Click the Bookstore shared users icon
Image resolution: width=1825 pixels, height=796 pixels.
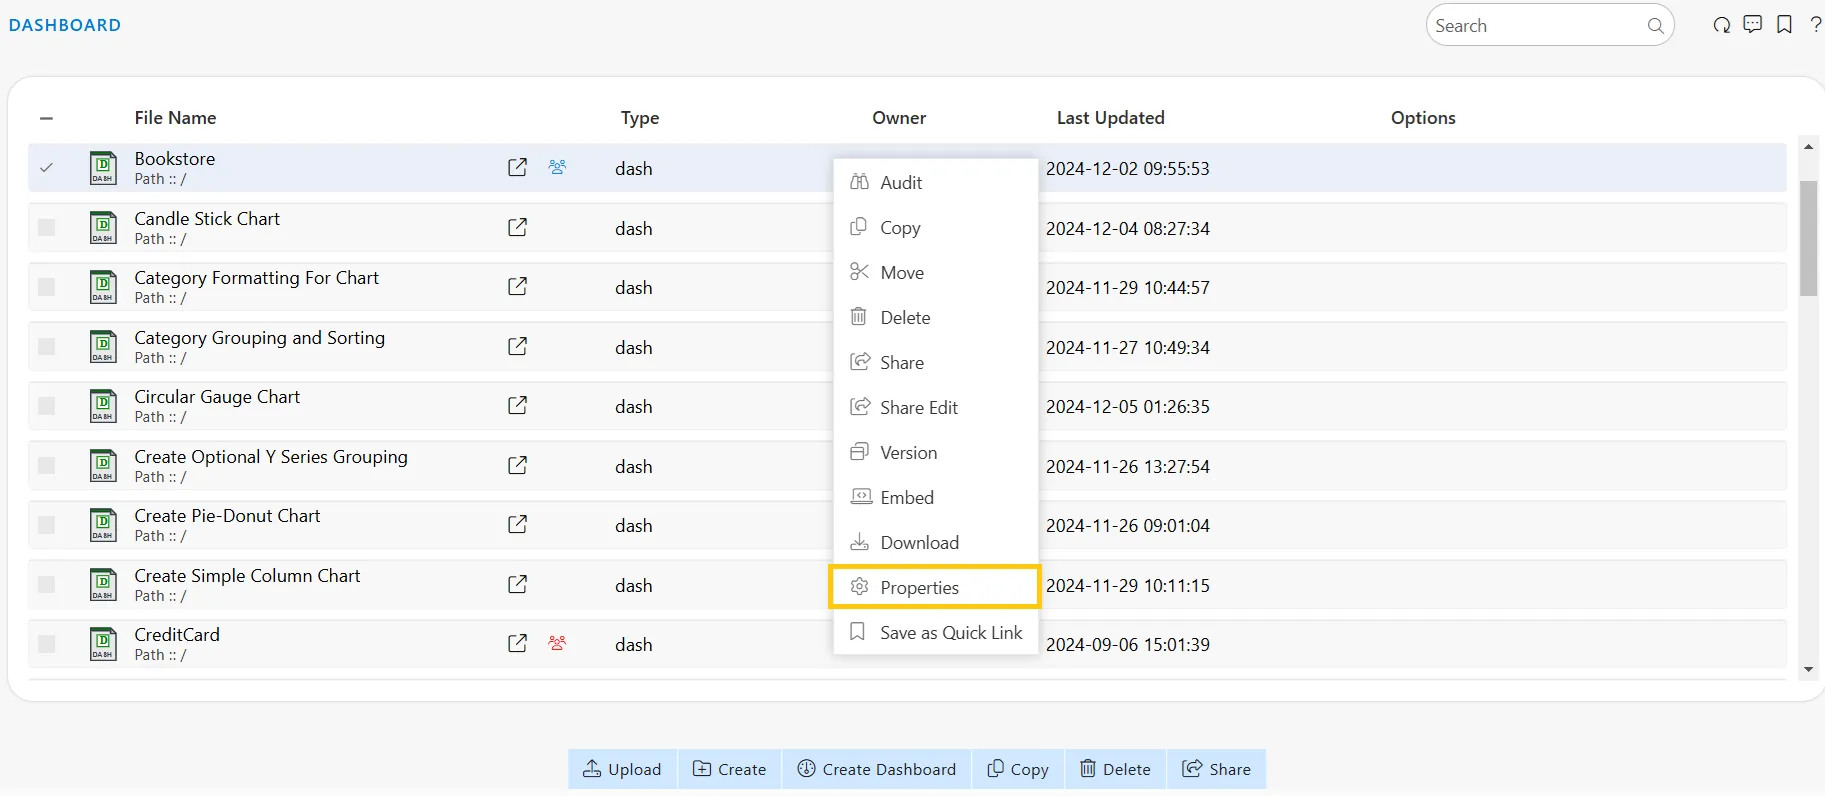click(557, 167)
